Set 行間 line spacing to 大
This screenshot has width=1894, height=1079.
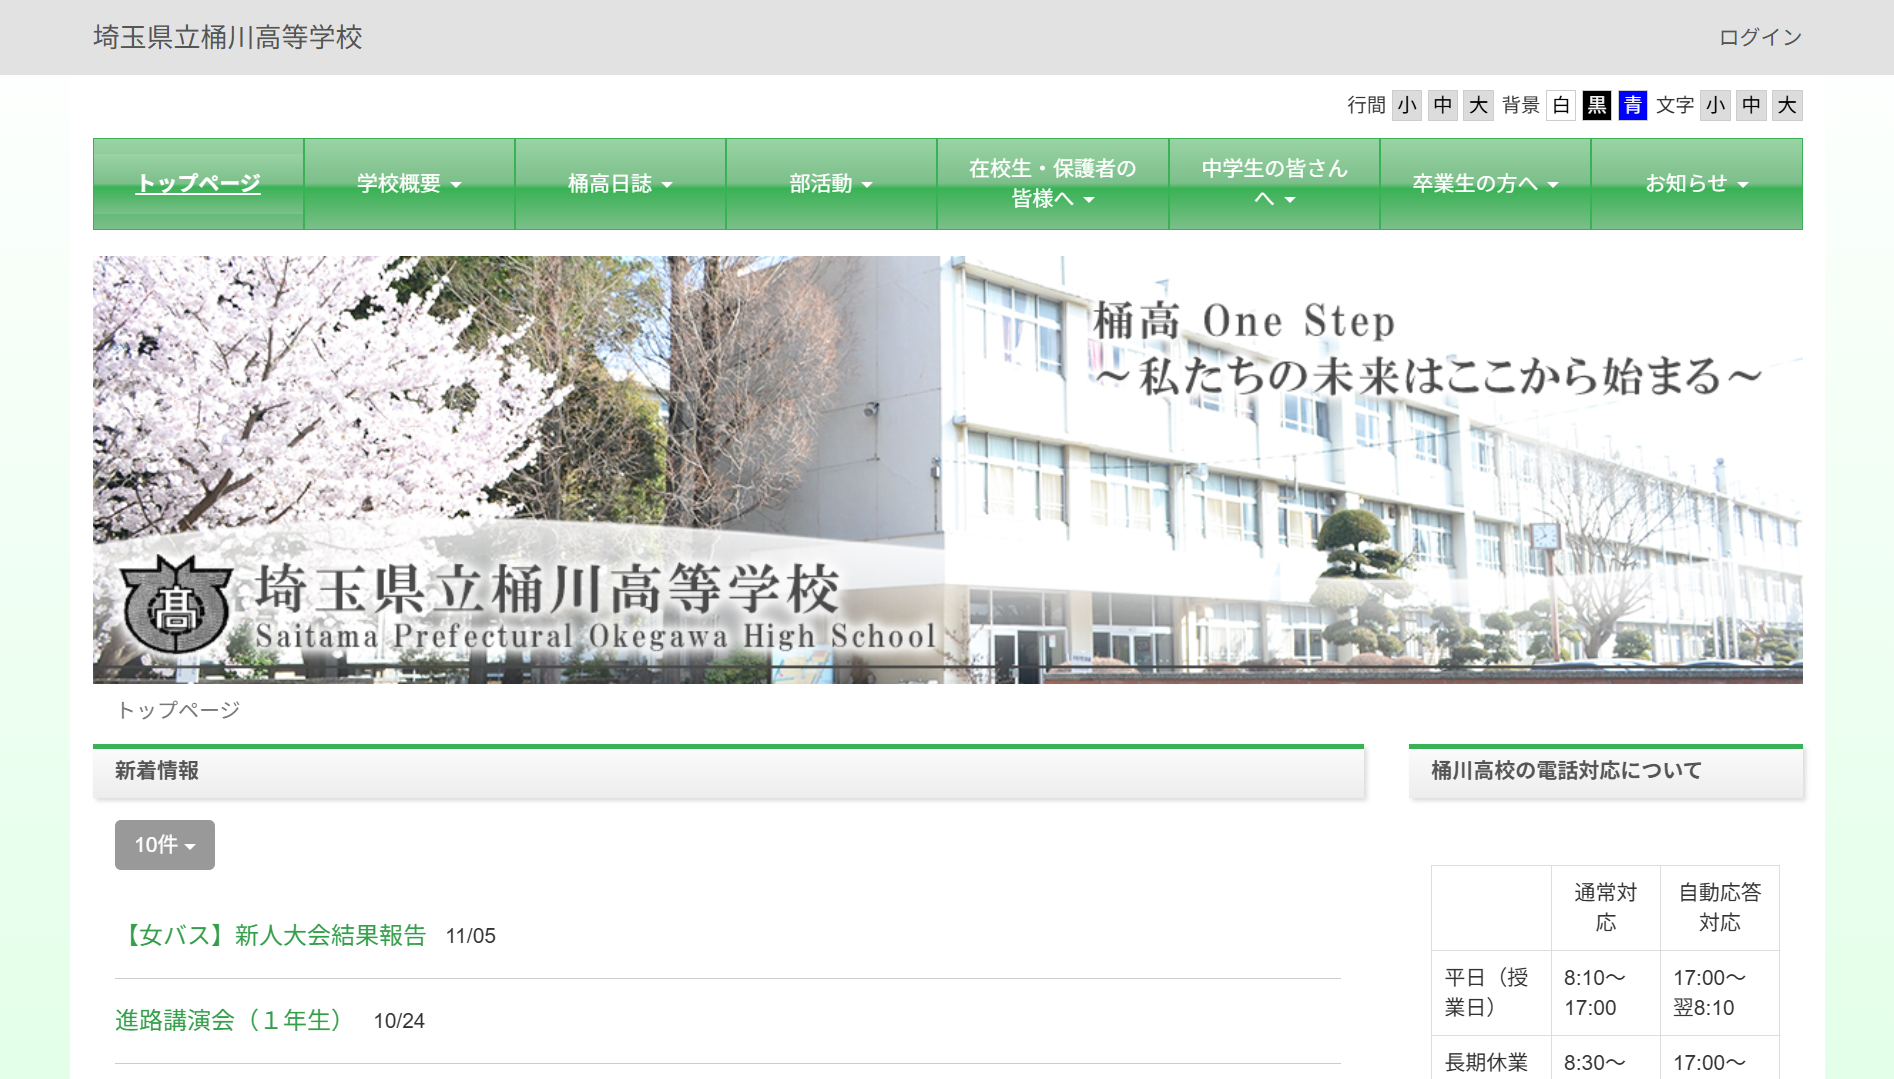coord(1479,105)
